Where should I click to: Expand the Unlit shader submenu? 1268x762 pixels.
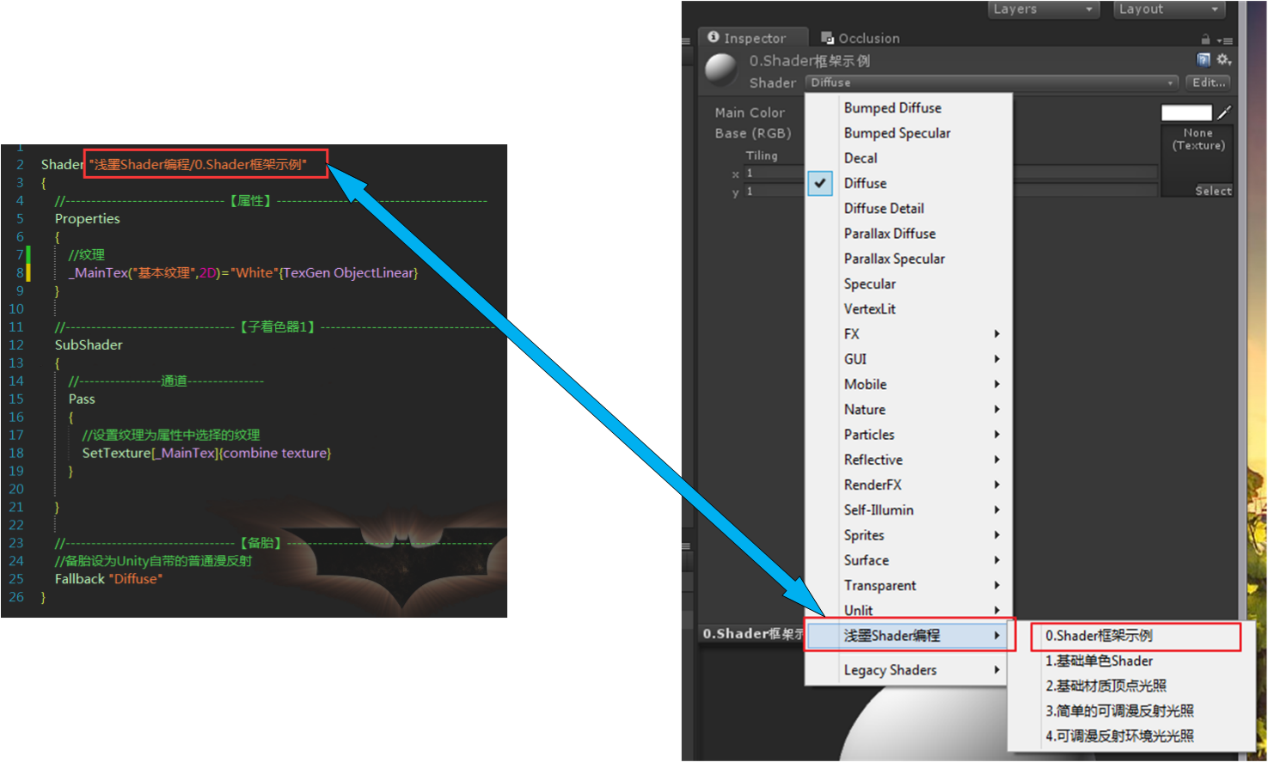click(x=909, y=610)
